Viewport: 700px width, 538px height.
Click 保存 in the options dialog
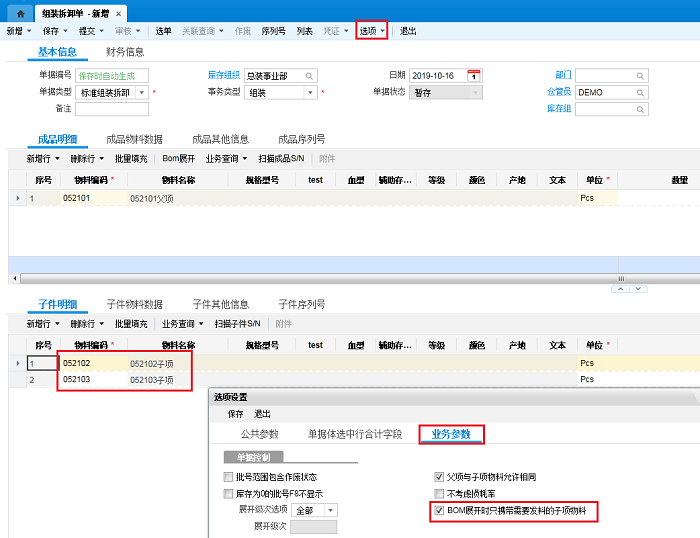236,413
